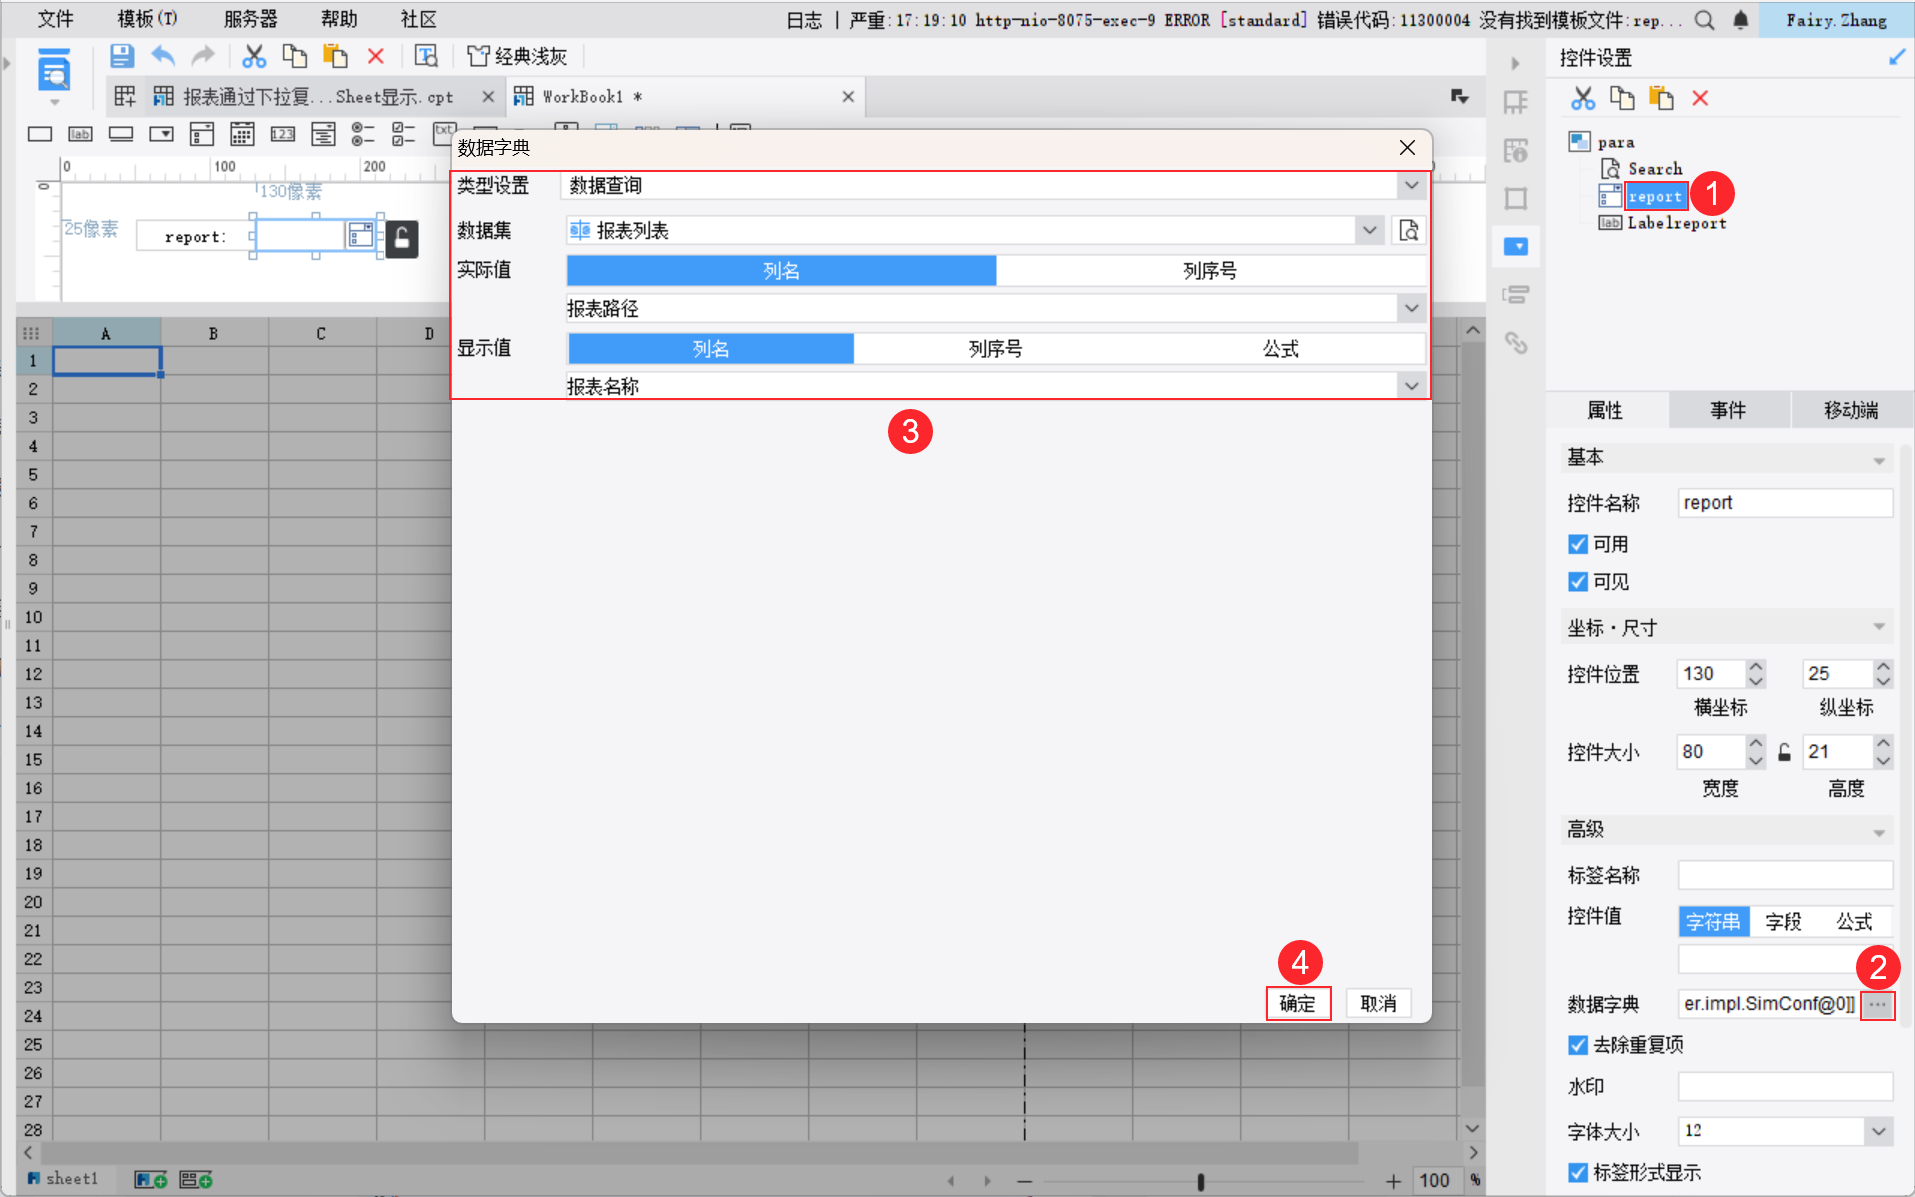
Task: Add a new report sheet icon
Action: (151, 1180)
